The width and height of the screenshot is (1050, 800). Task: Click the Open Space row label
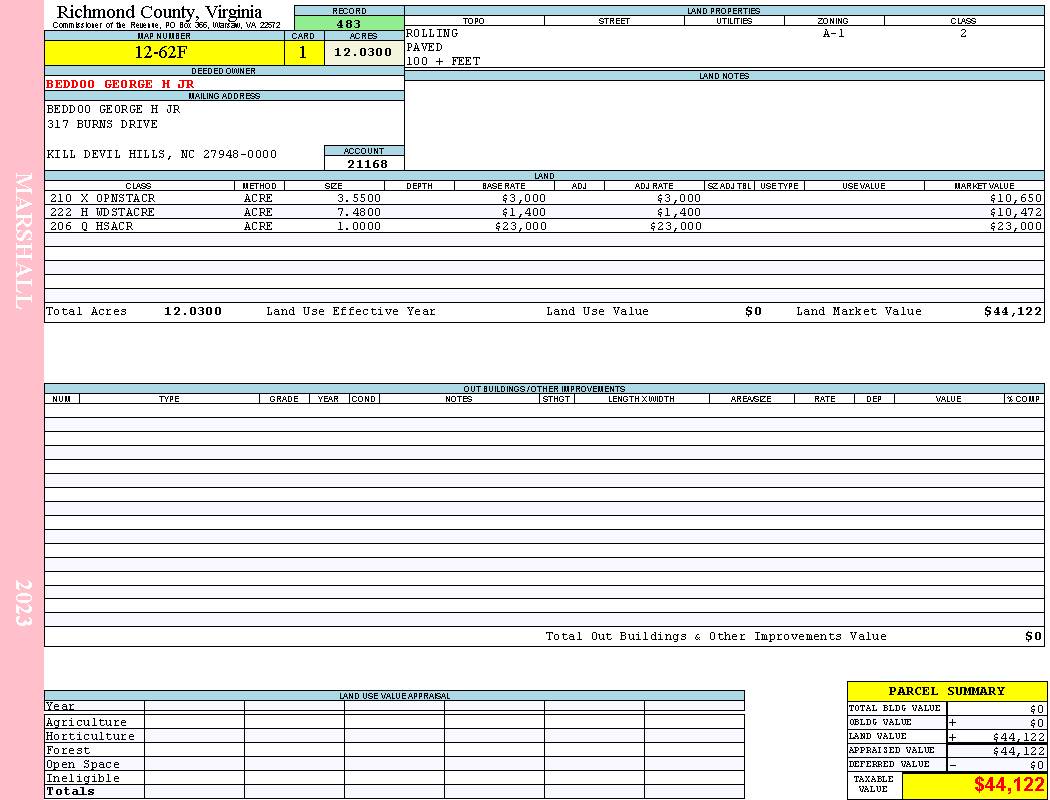[x=83, y=765]
